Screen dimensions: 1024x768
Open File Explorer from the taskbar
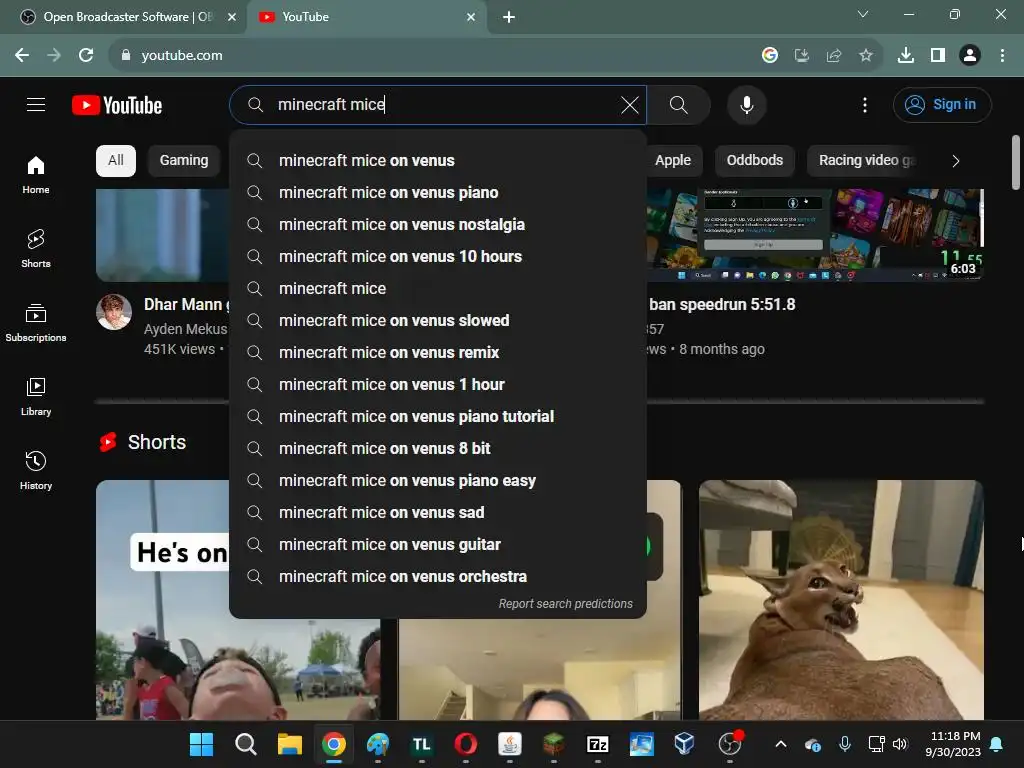coord(289,744)
